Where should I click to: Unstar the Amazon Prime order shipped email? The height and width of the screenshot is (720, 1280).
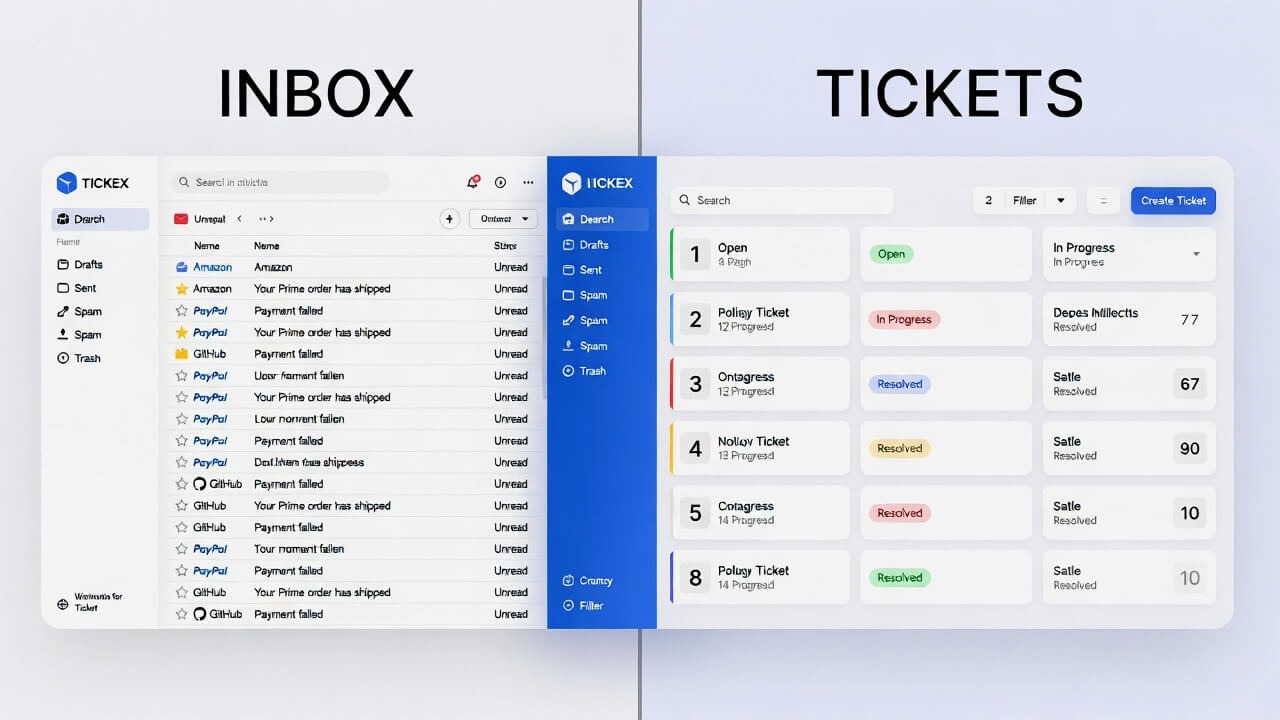pyautogui.click(x=181, y=289)
